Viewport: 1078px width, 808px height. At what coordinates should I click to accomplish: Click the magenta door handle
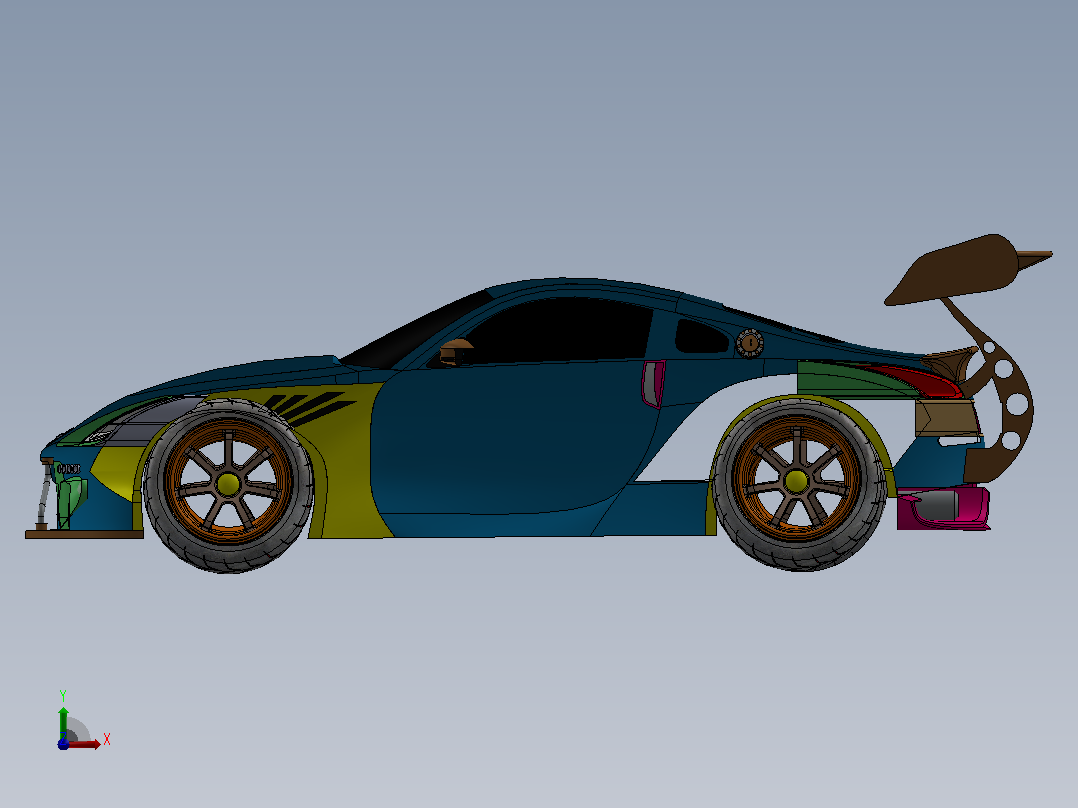click(x=653, y=383)
